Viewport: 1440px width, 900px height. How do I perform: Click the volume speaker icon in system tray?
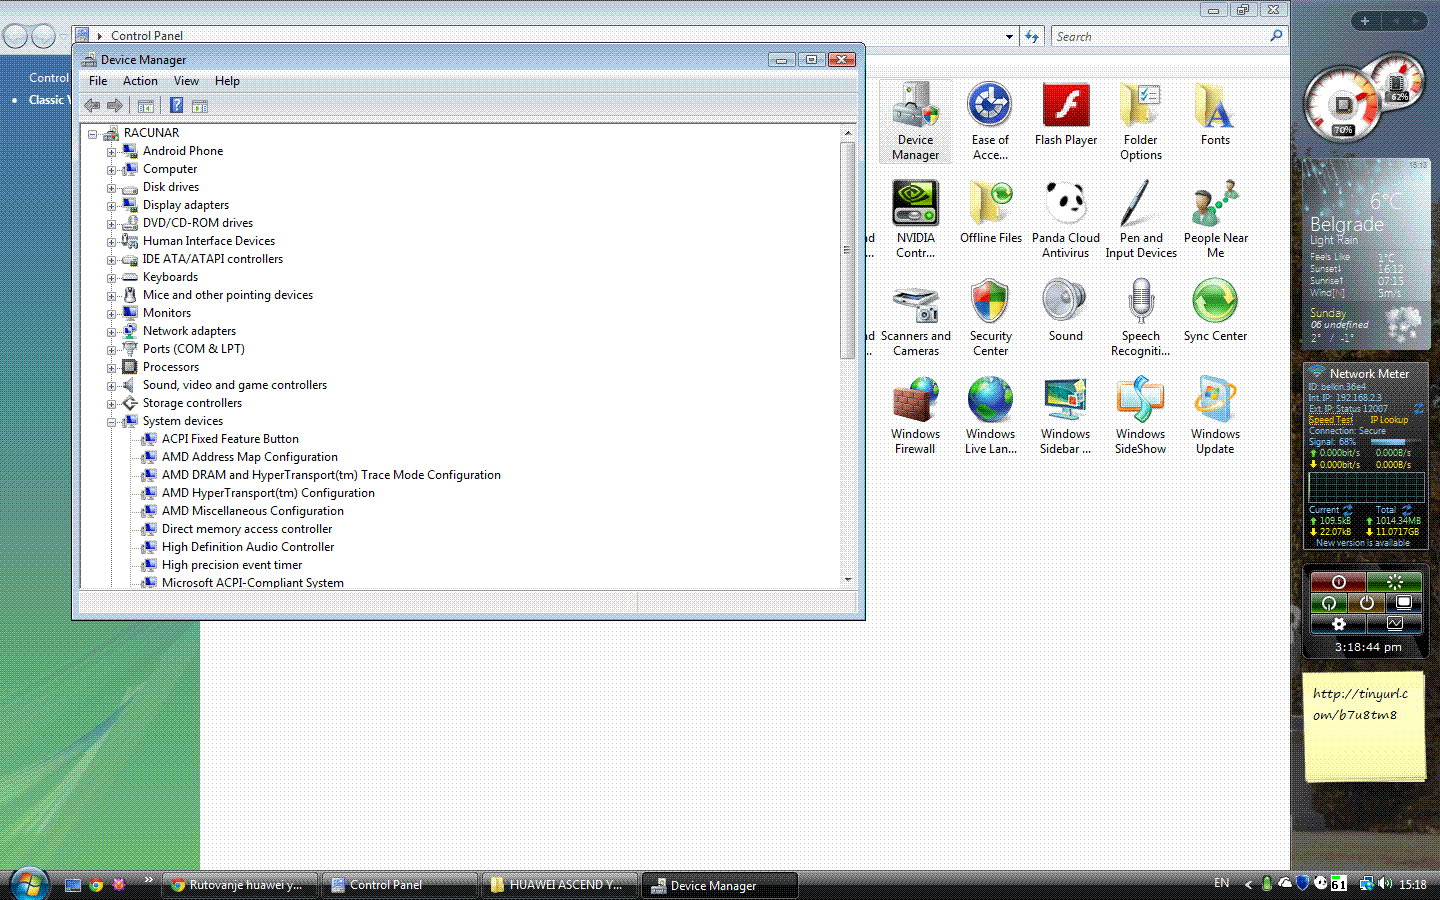click(x=1385, y=884)
